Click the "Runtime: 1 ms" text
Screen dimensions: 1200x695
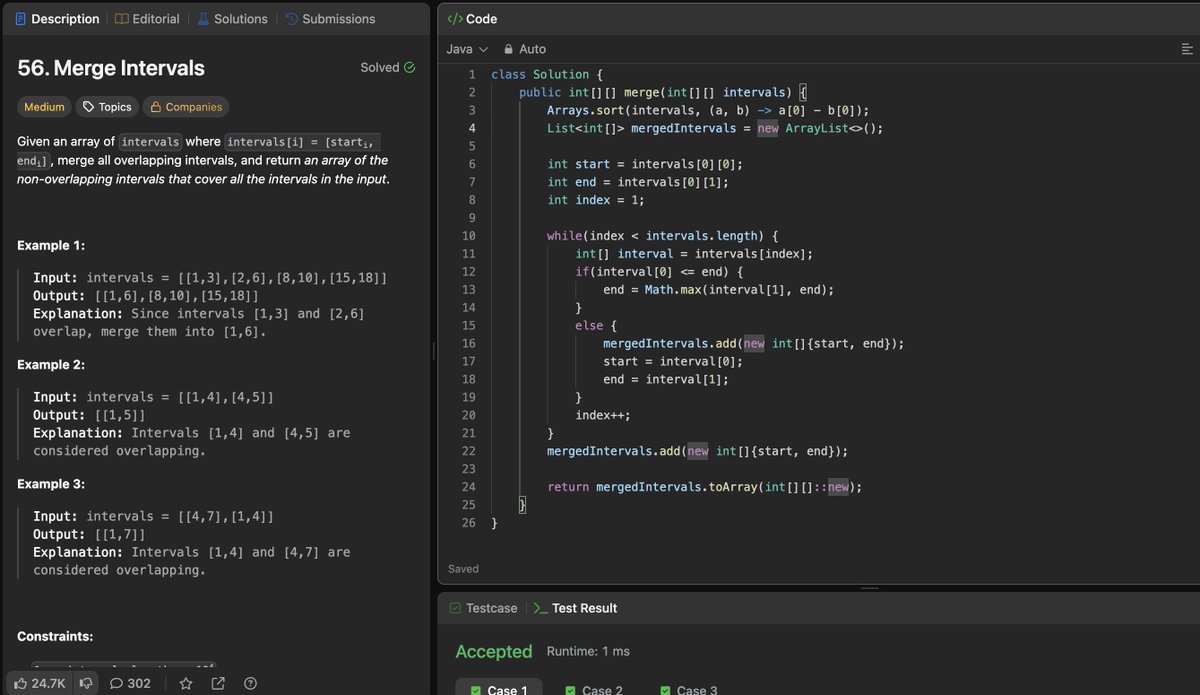tap(588, 651)
